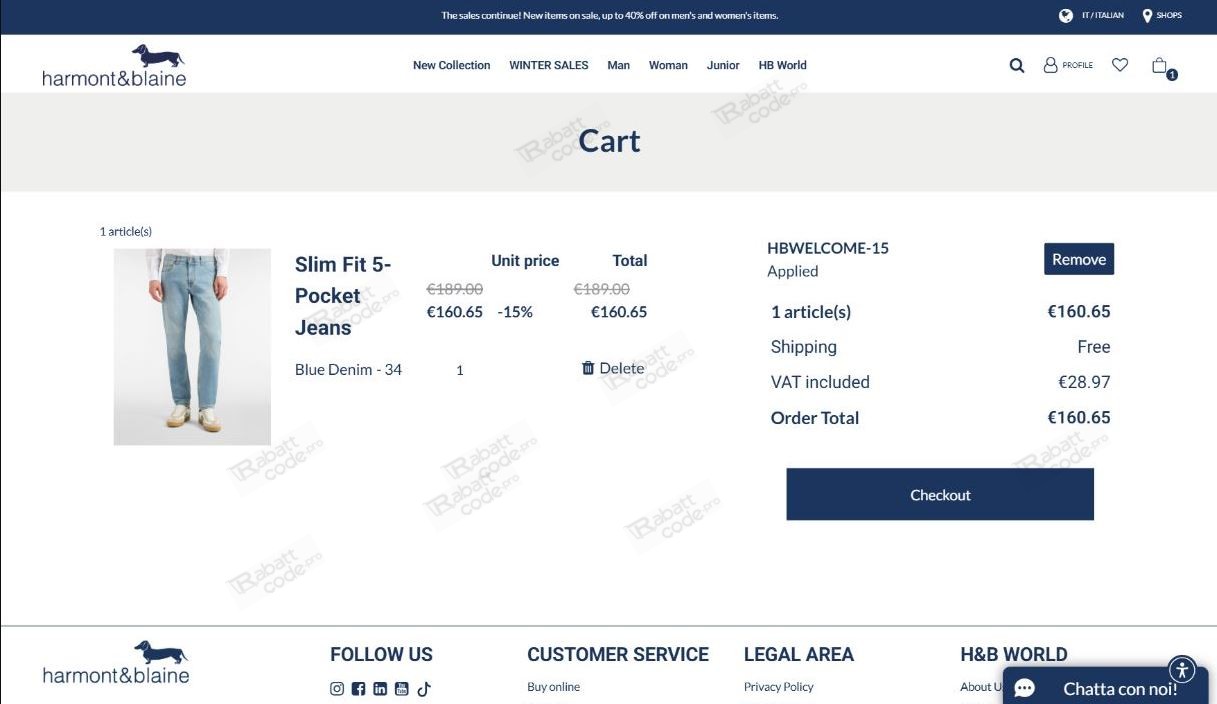Click the Shops location pin icon
Screen dimensions: 1217x704
[x=1147, y=16]
